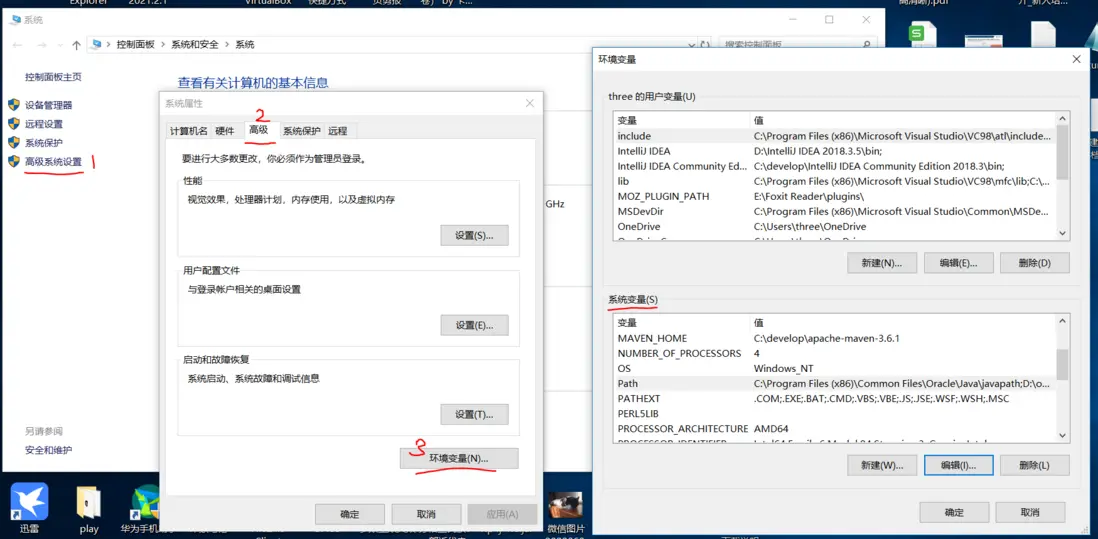Switch to the 硬件 tab
This screenshot has height=539, width=1098.
click(225, 131)
